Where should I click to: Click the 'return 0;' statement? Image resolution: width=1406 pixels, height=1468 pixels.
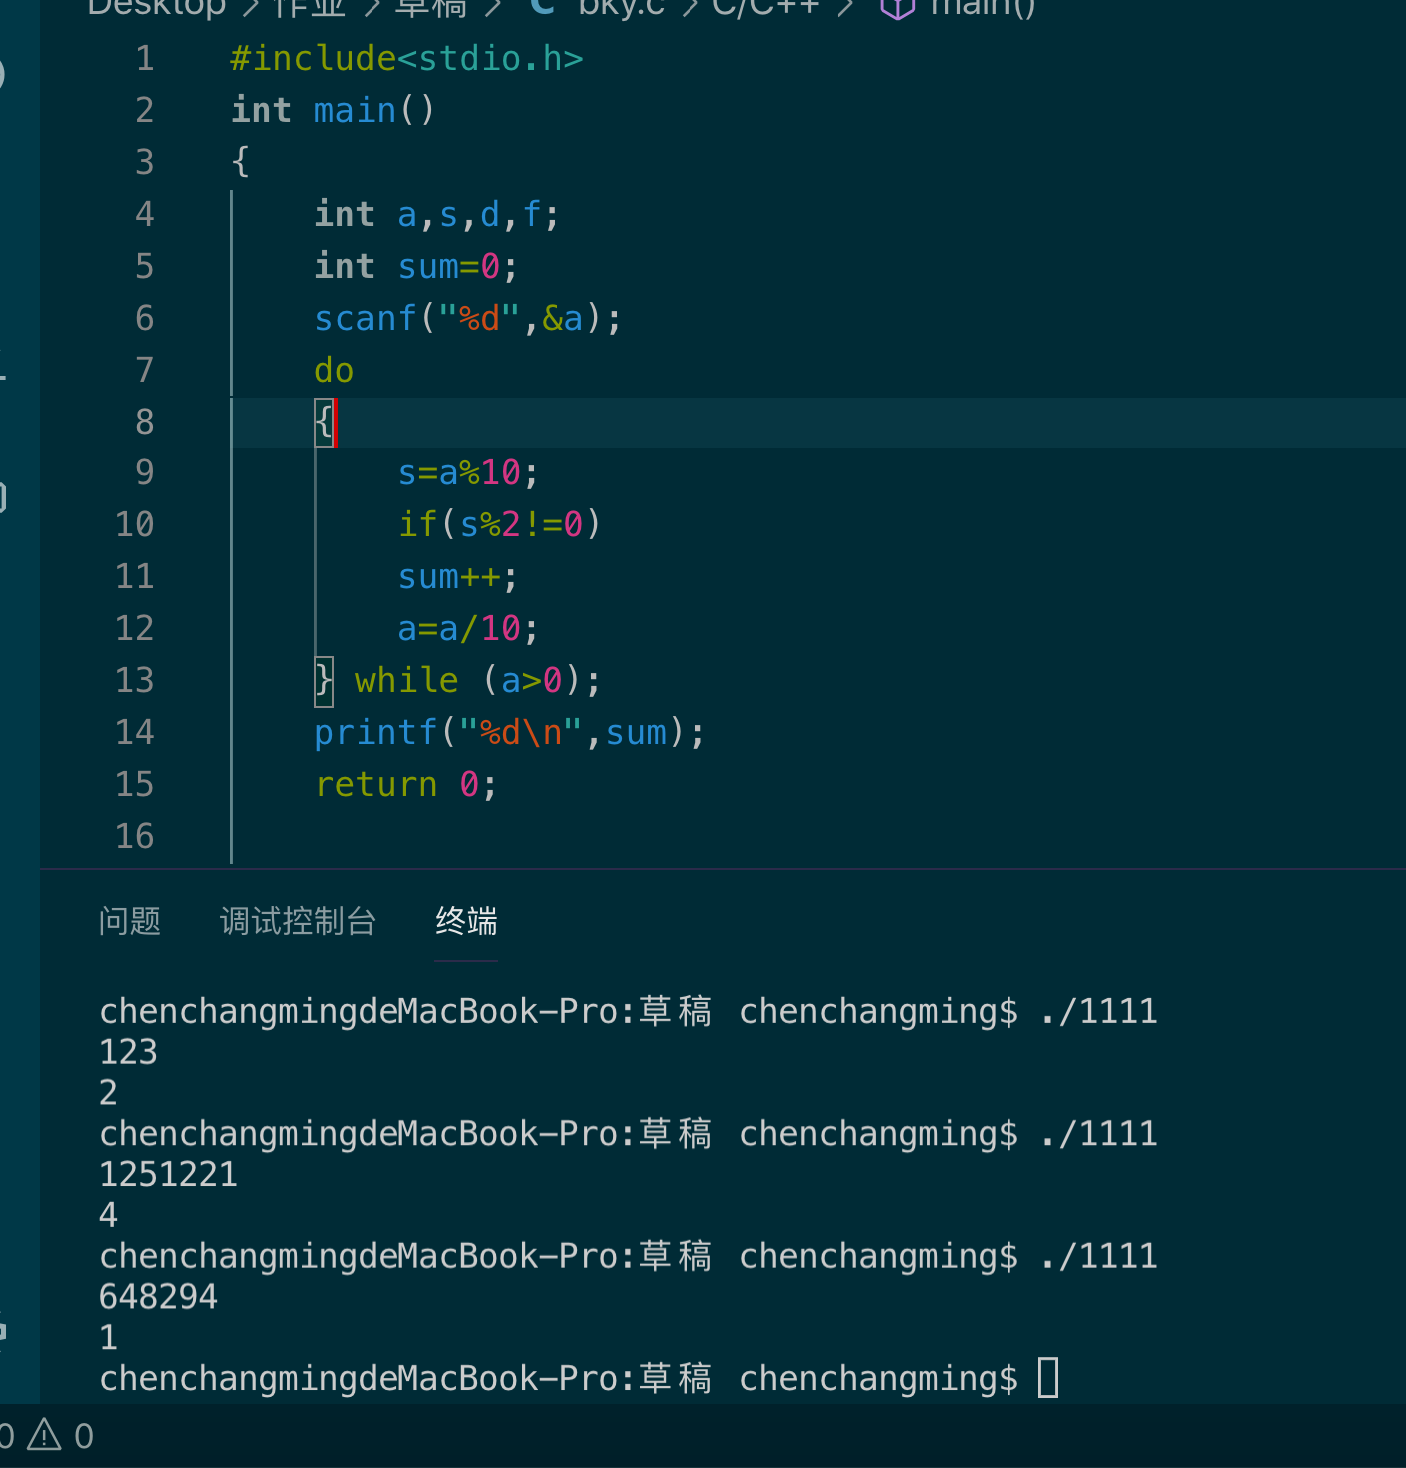[406, 784]
